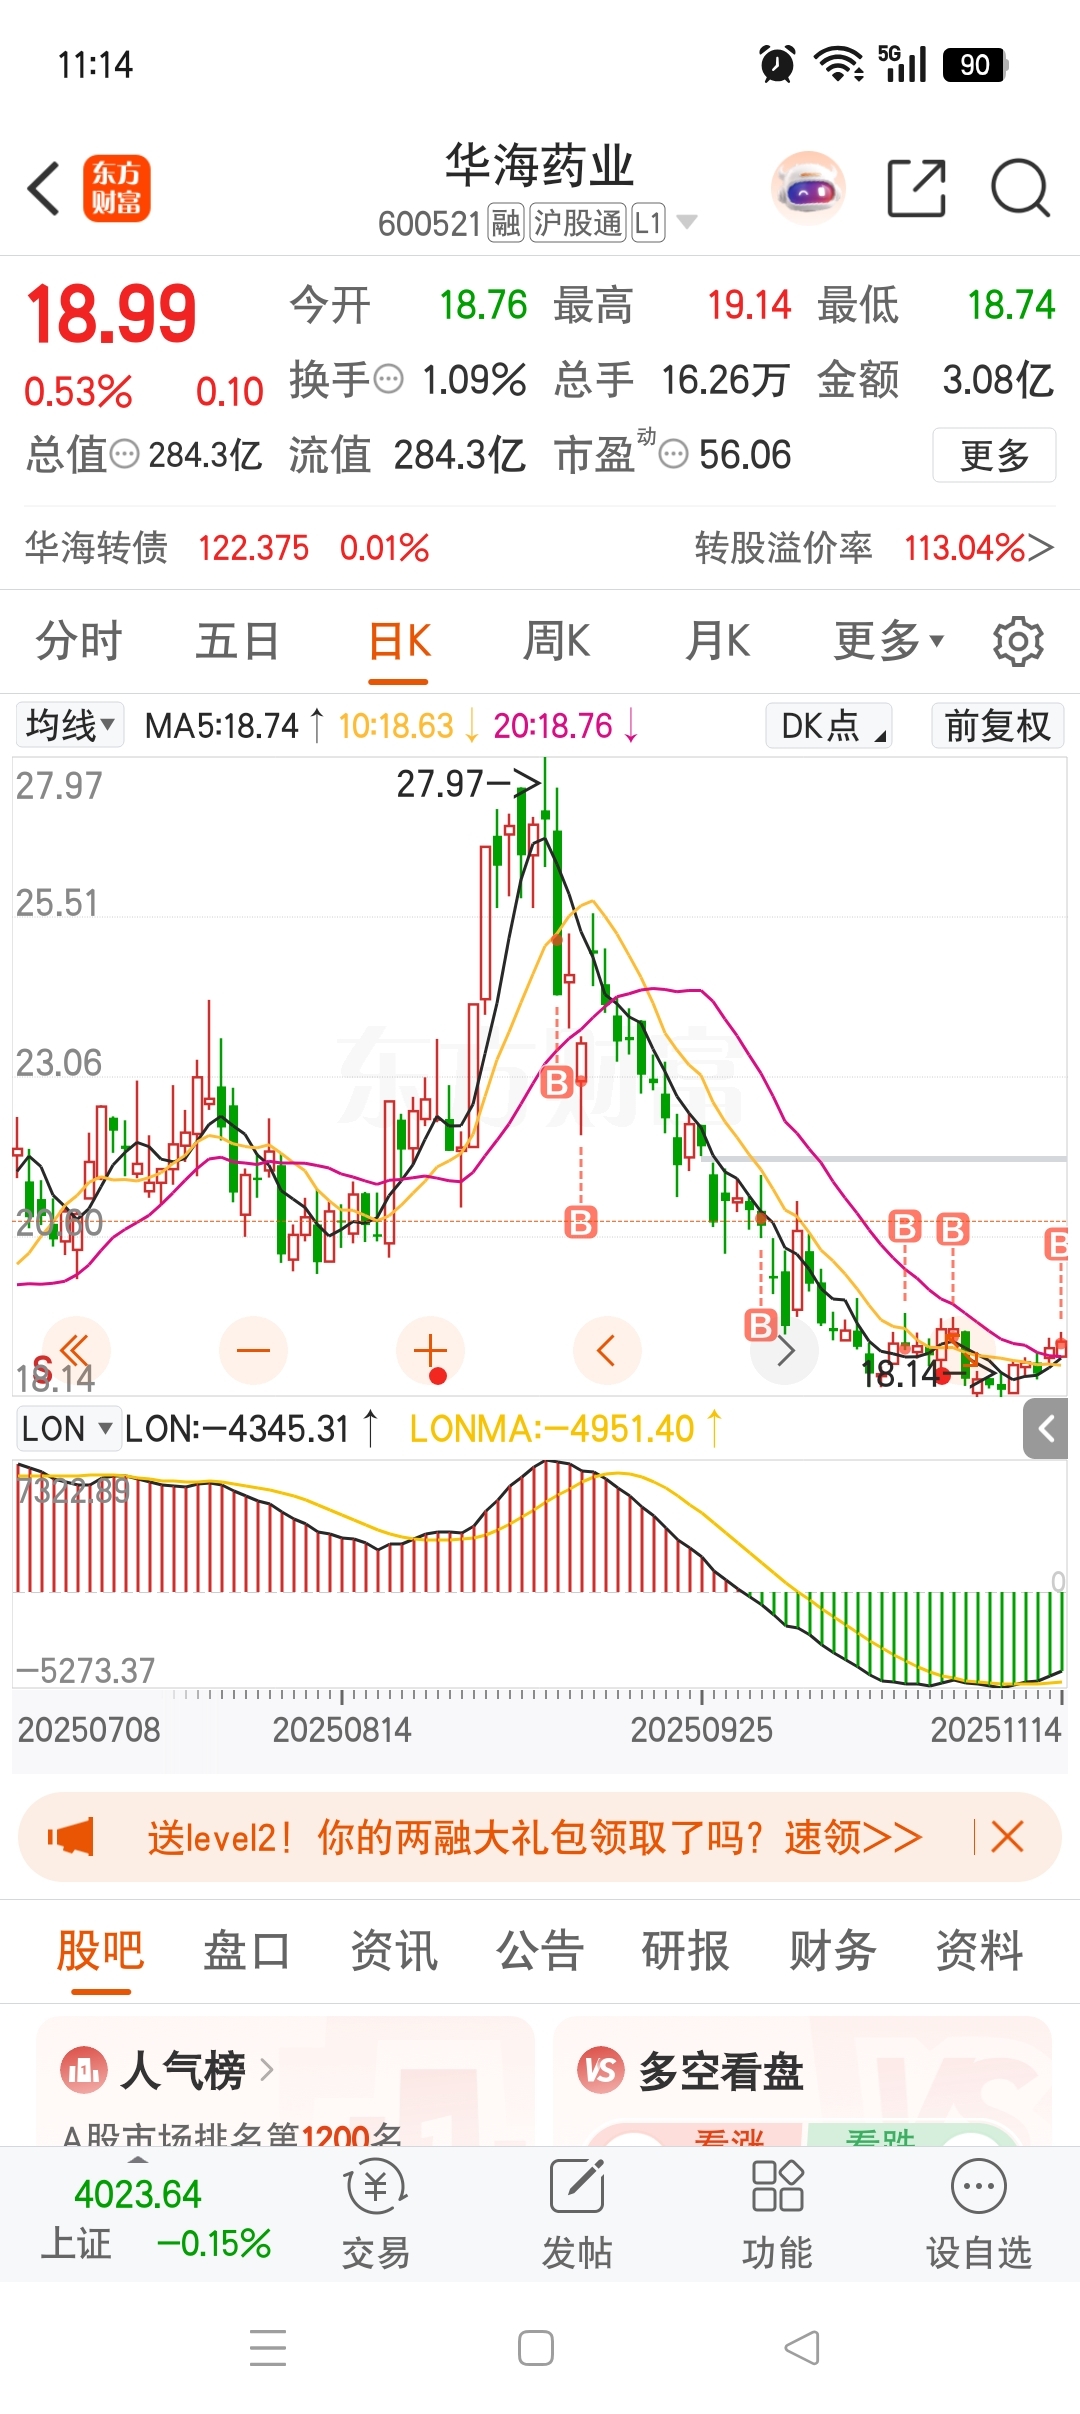Open the AI robot assistant icon
The image size is (1080, 2414).
click(x=808, y=188)
